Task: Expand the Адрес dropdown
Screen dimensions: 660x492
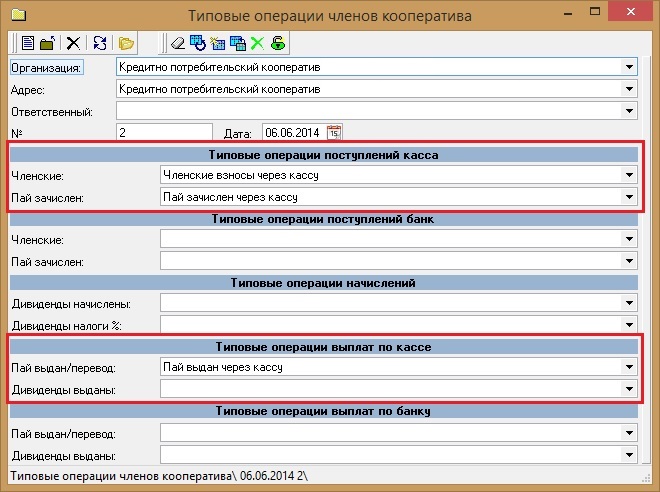Action: 629,89
